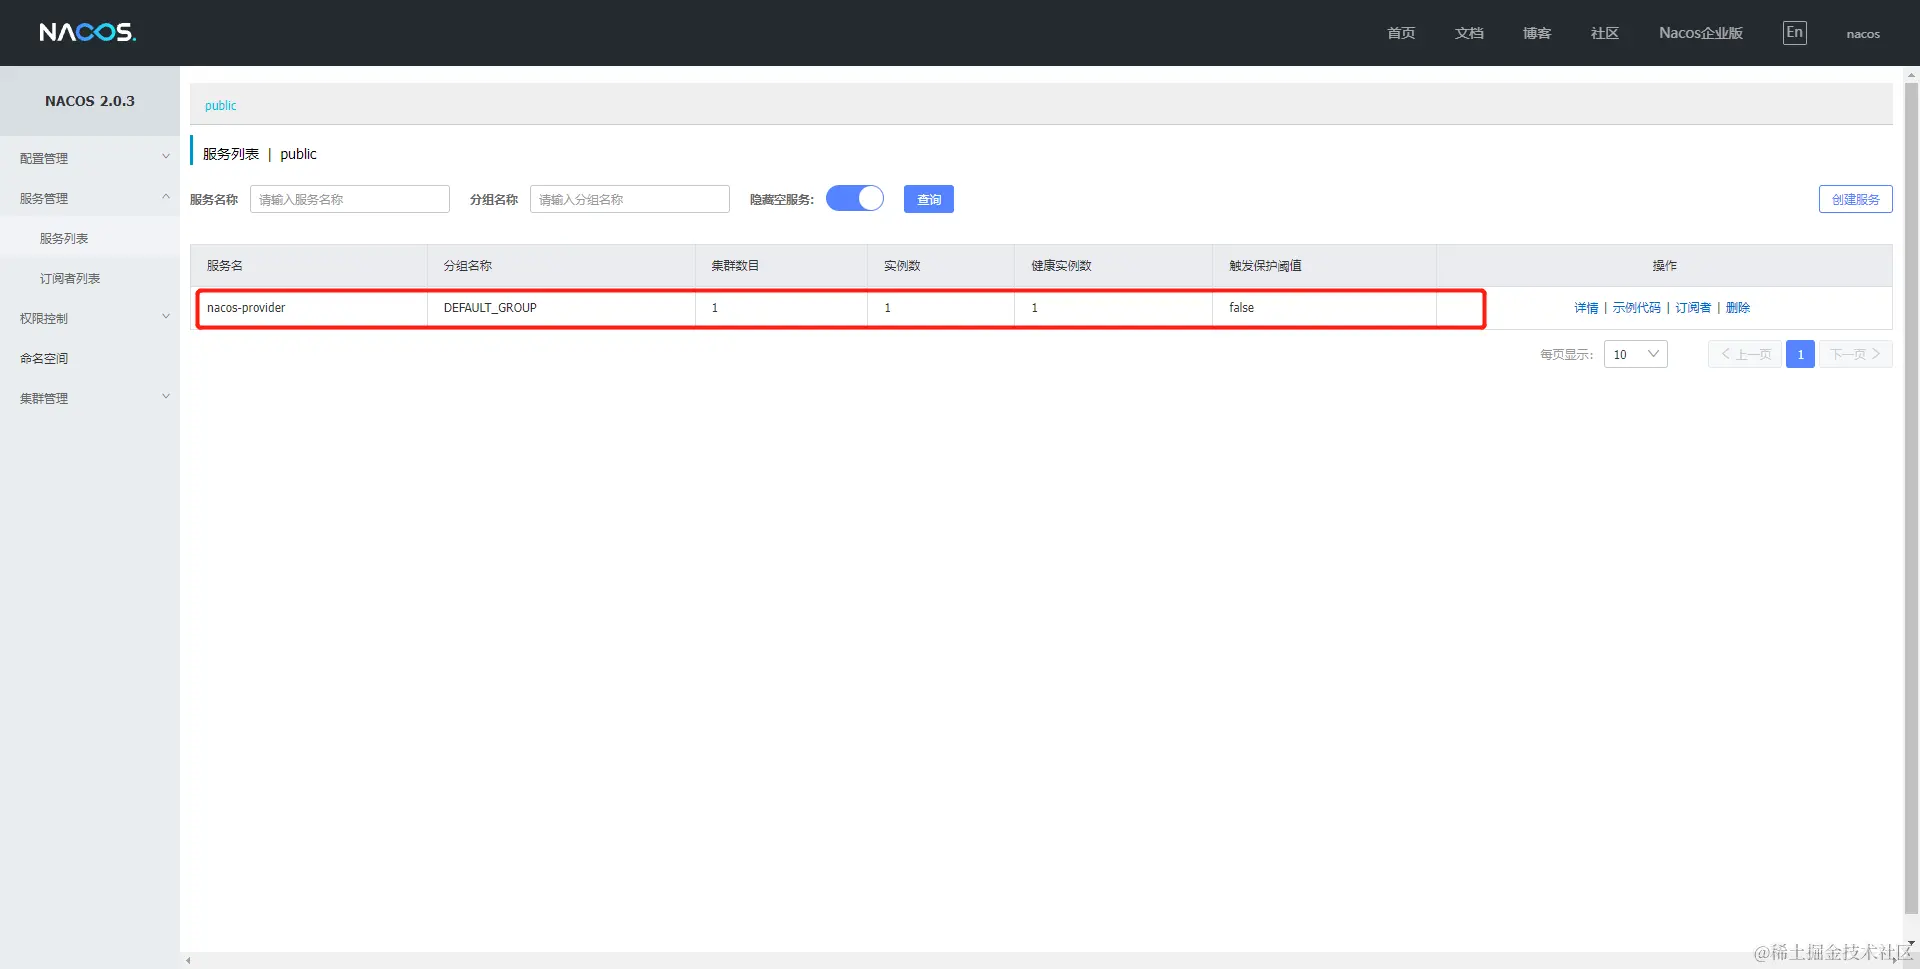
Task: Select the public namespace tab
Action: pos(221,105)
